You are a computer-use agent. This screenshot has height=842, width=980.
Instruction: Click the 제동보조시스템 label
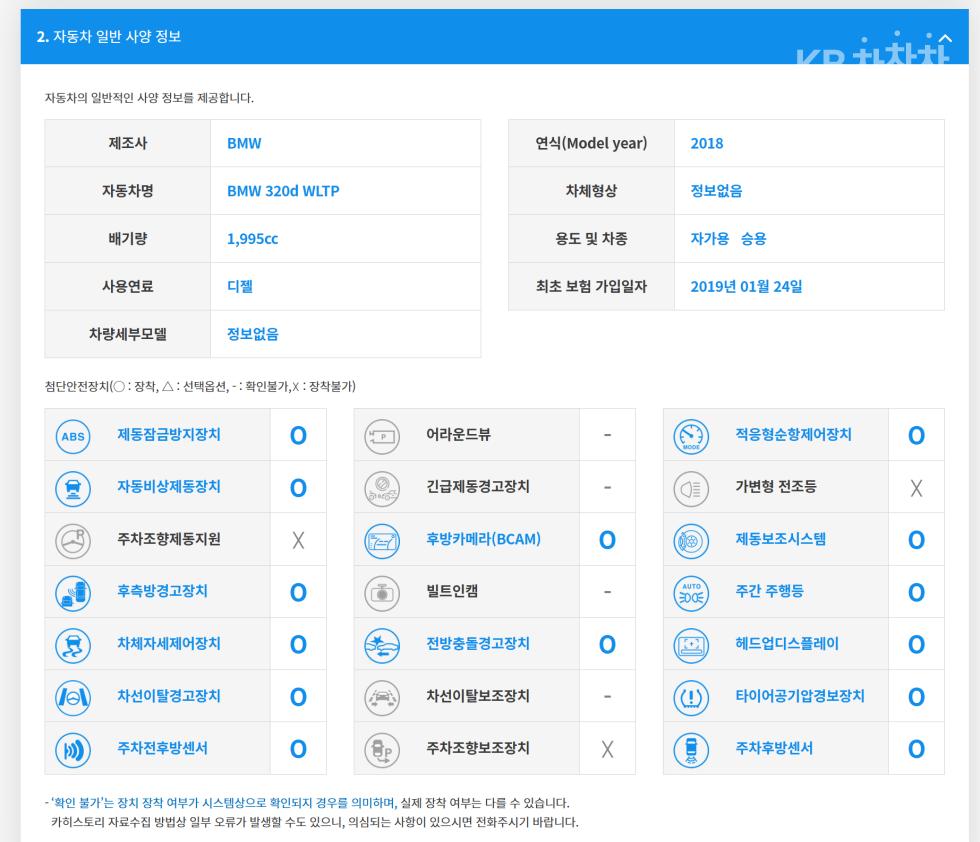click(781, 539)
